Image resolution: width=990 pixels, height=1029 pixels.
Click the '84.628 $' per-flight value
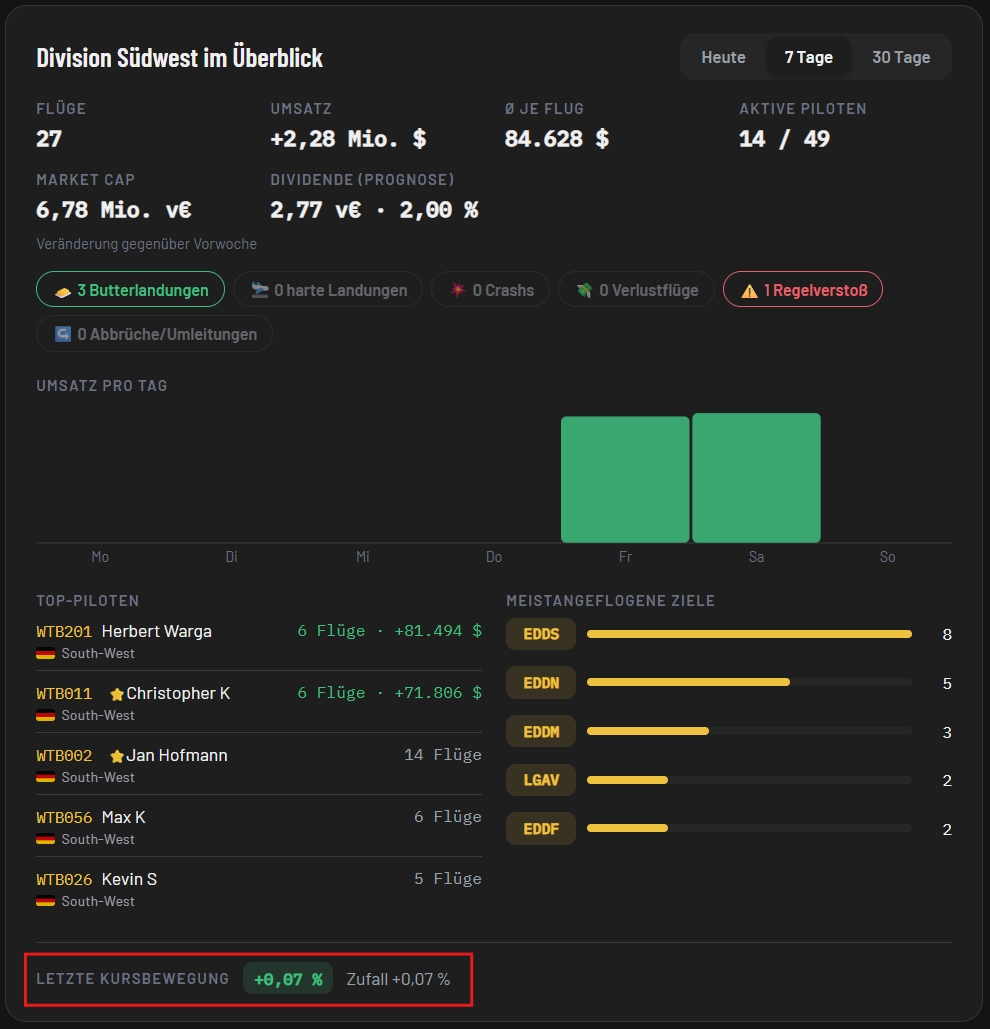pos(557,139)
